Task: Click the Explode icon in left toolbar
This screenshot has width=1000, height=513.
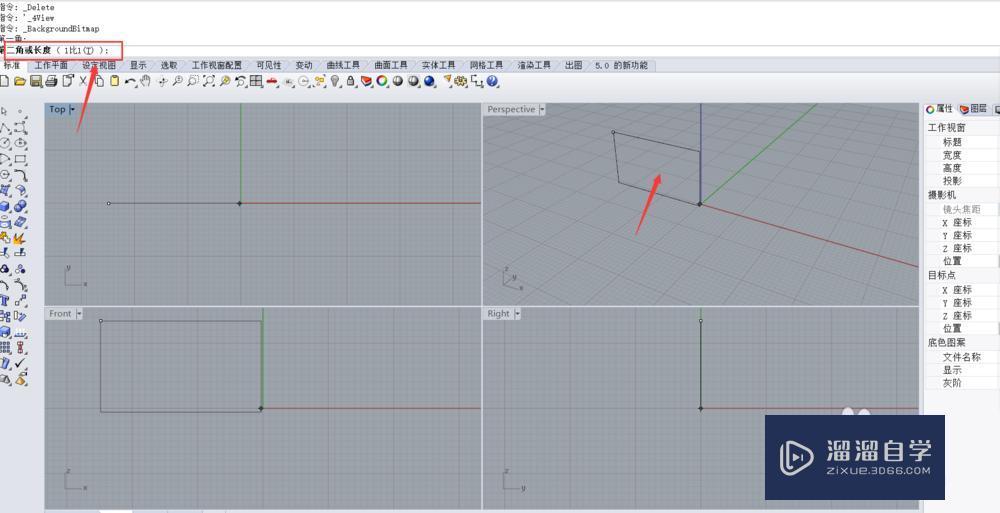Action: pyautogui.click(x=20, y=239)
